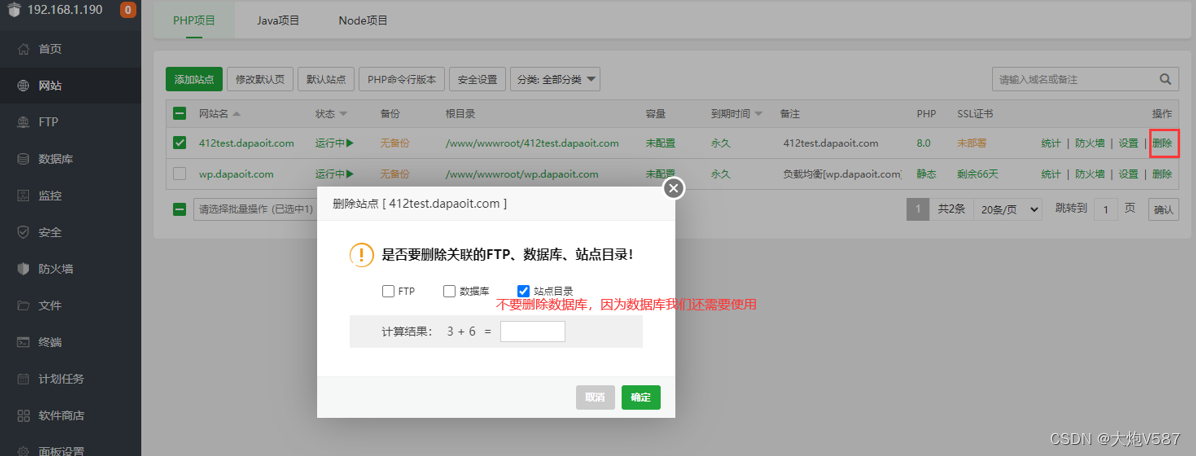
Task: Click the play icon next to wp.dapaoit.com 运行中
Action: [349, 174]
